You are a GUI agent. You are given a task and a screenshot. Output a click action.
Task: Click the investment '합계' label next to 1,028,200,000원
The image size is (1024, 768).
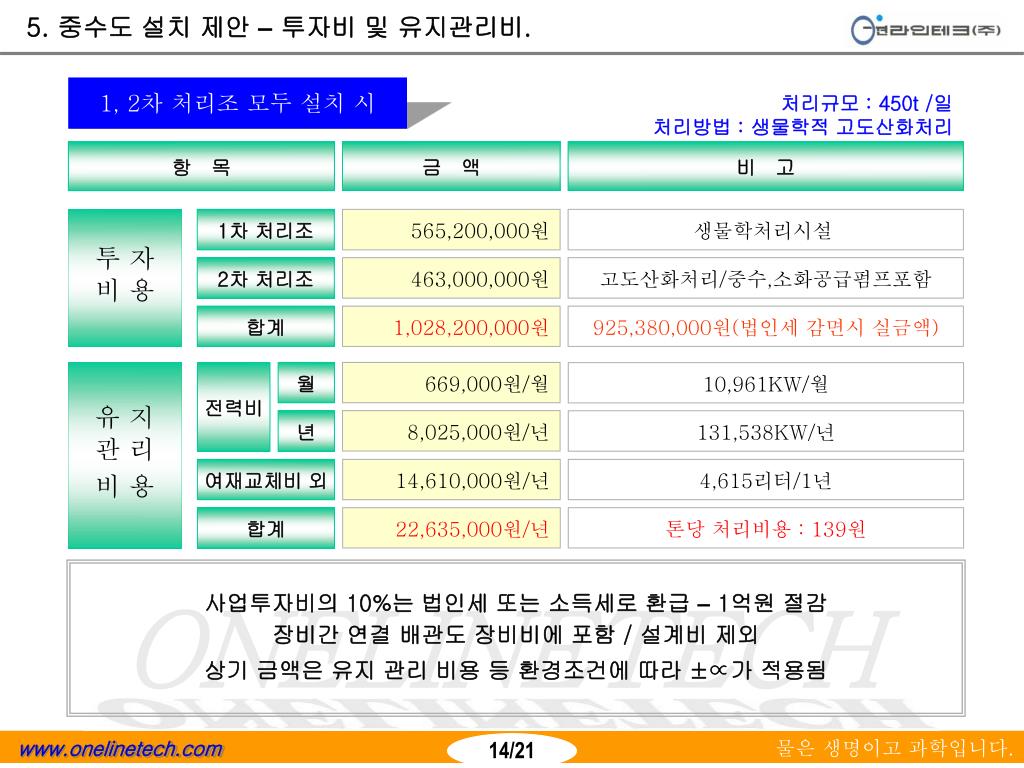coord(266,327)
